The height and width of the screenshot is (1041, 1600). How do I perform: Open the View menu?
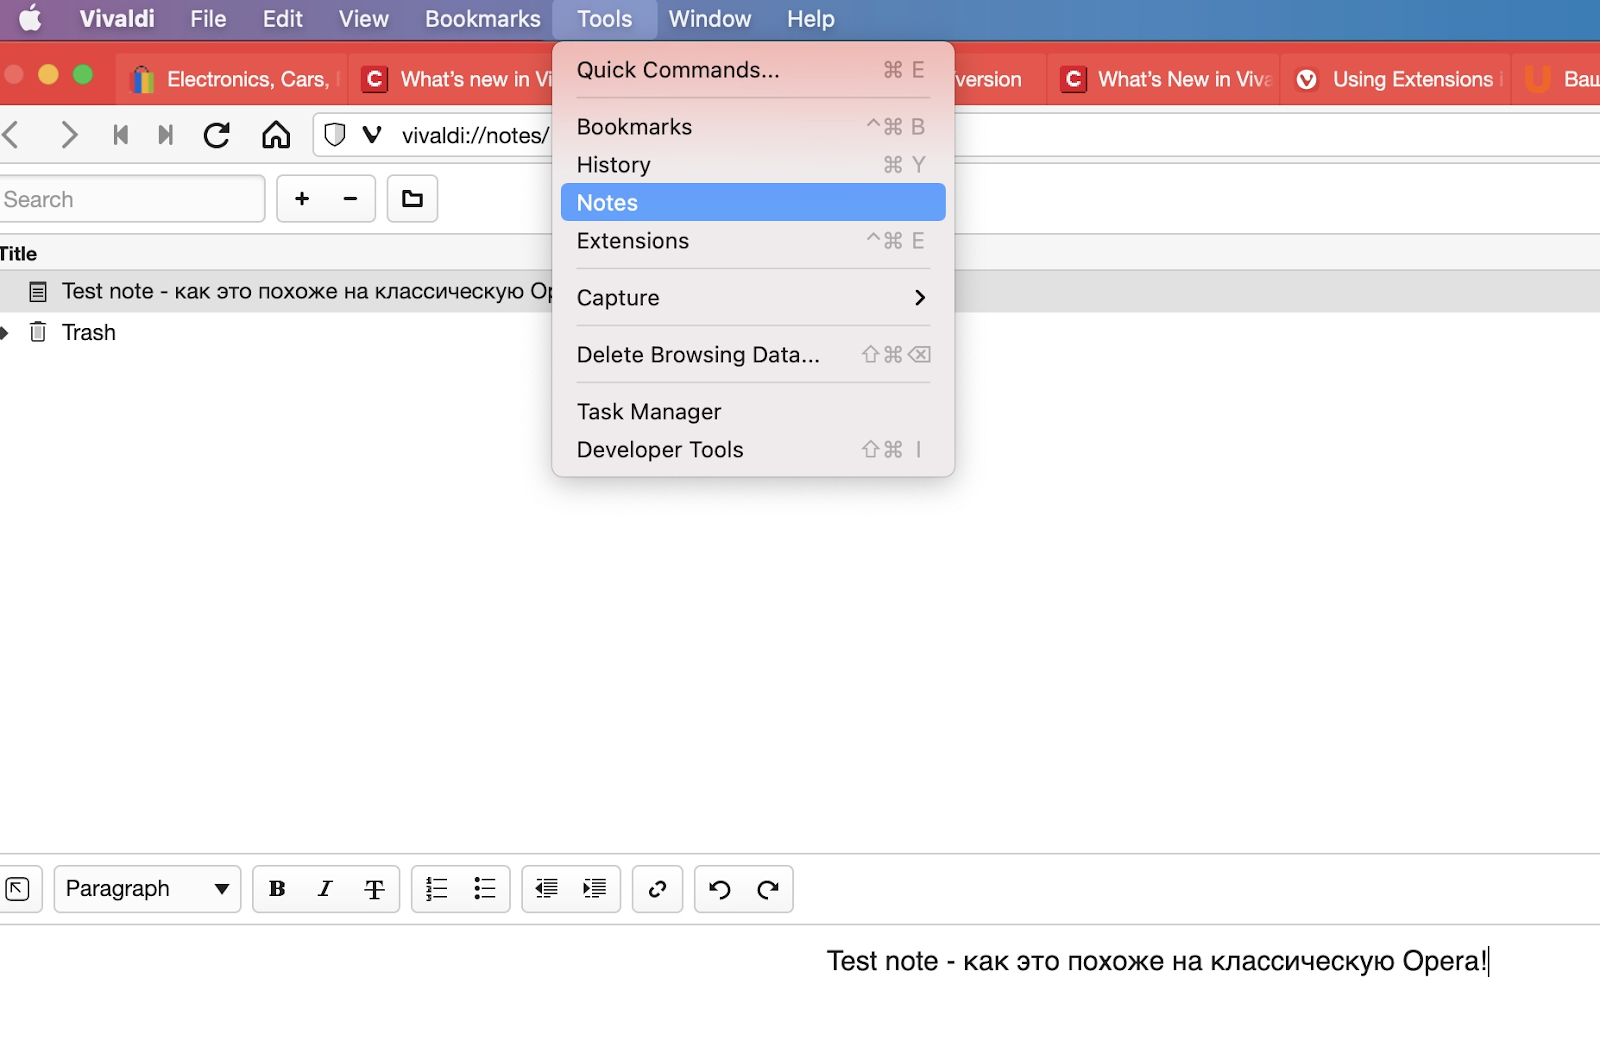pos(363,19)
